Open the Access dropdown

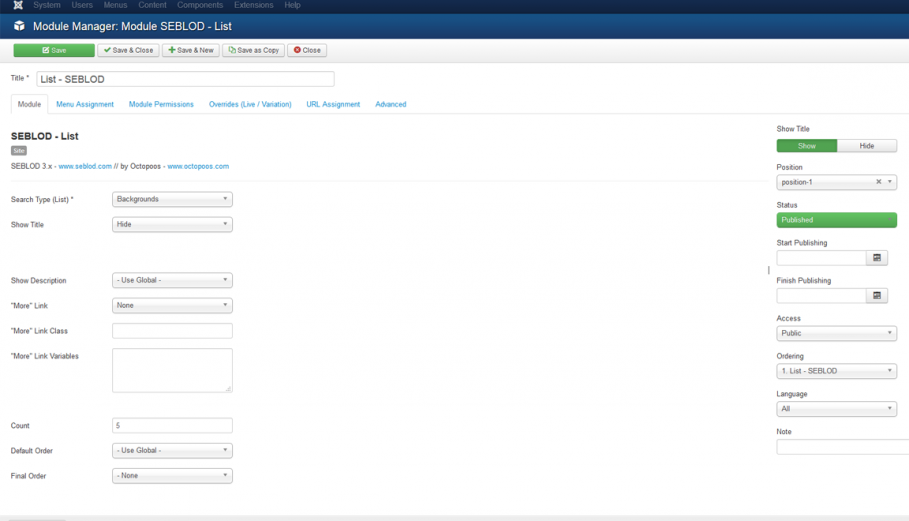pyautogui.click(x=837, y=333)
